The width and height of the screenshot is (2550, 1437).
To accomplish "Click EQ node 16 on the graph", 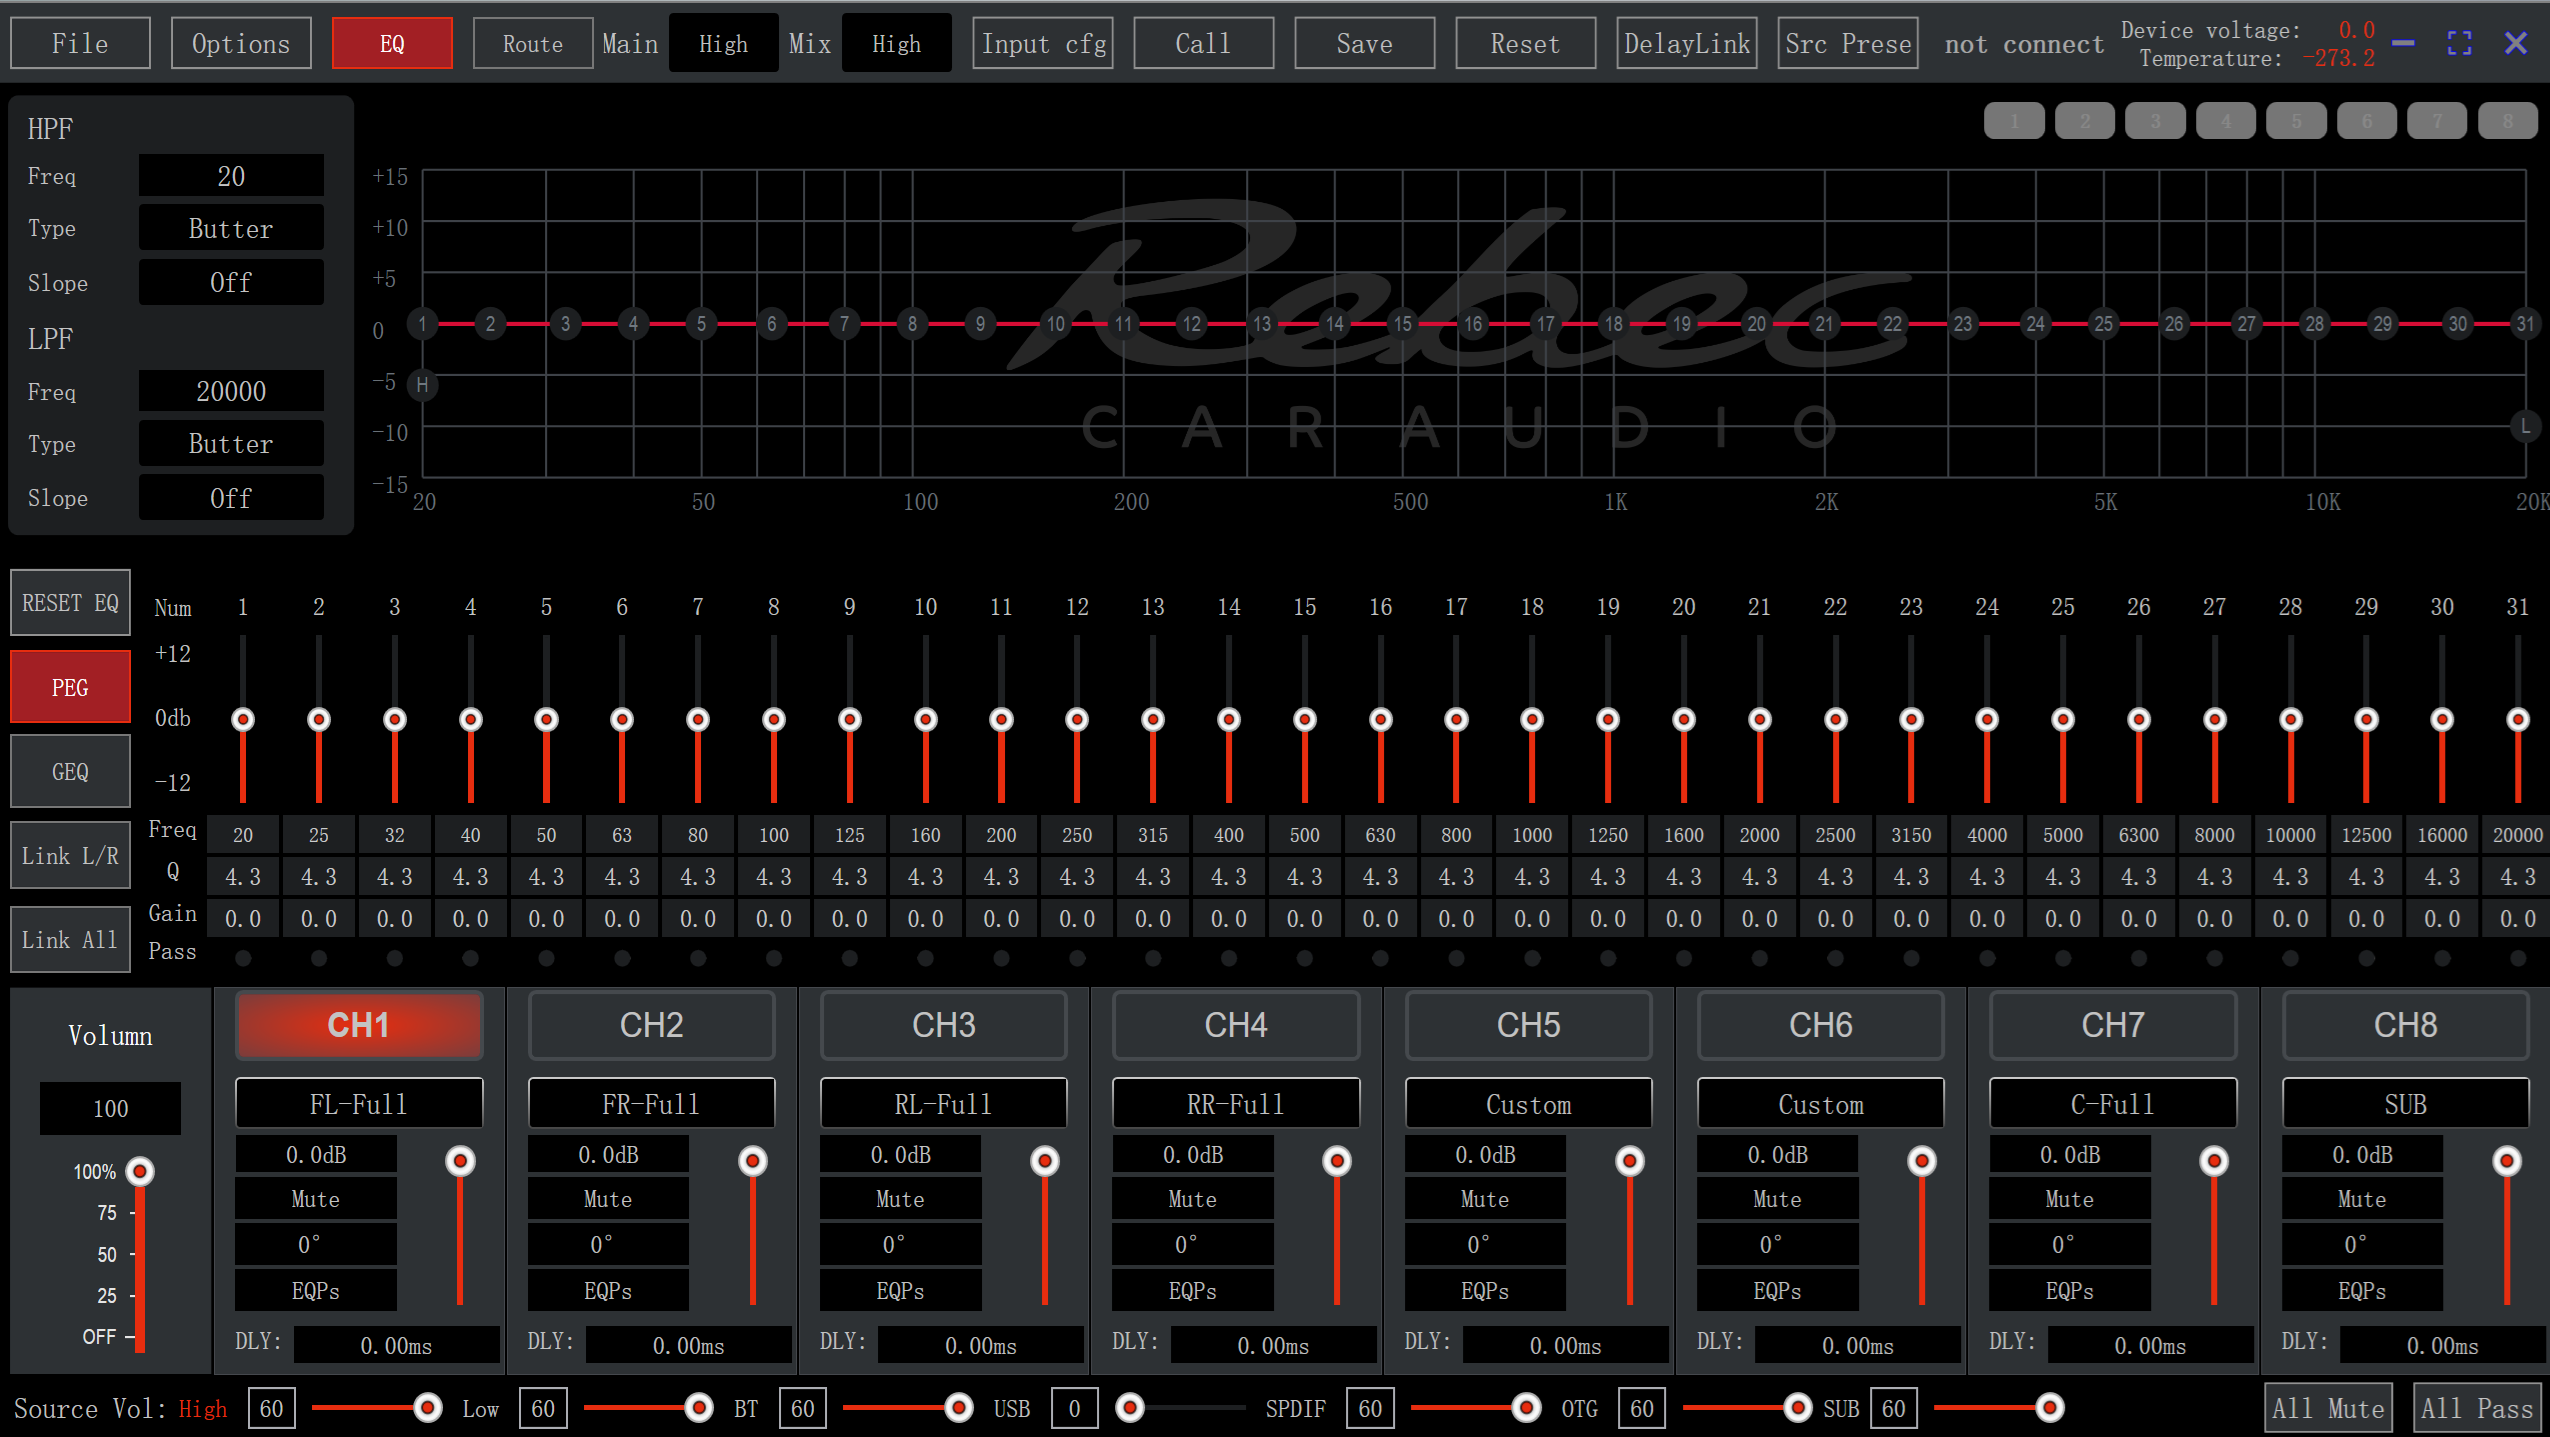I will tap(1473, 324).
